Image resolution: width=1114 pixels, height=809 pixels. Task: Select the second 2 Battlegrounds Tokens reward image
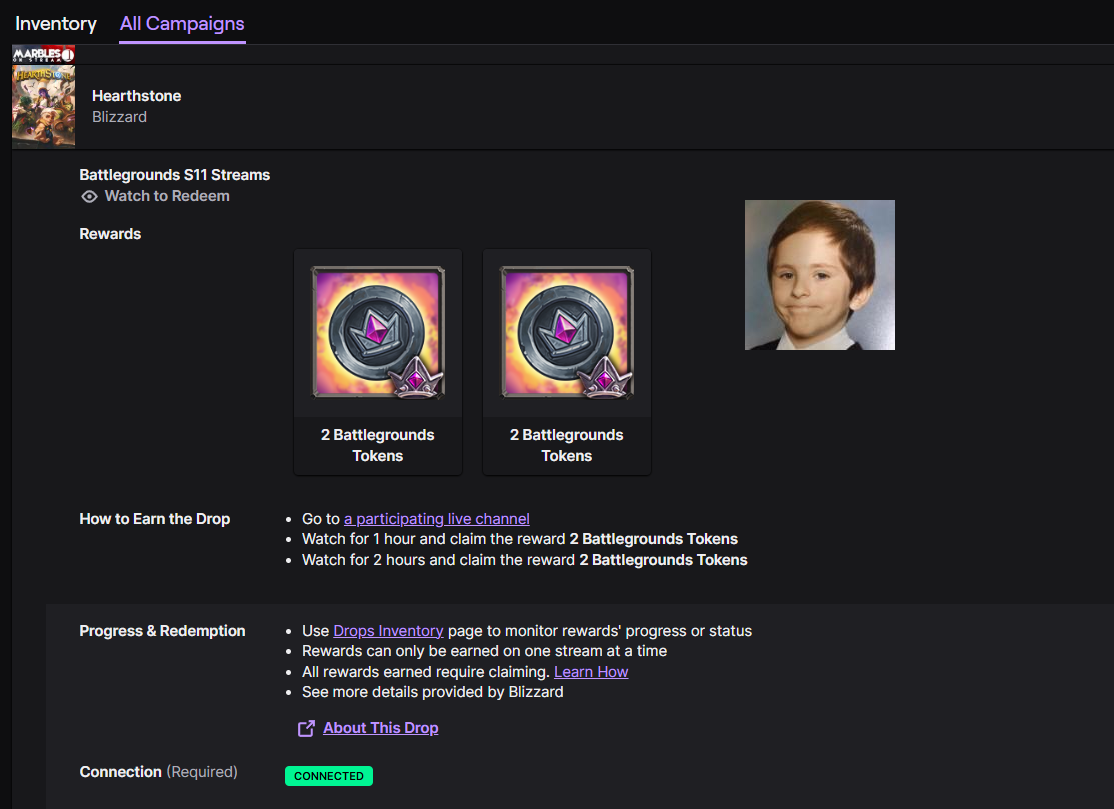(567, 332)
